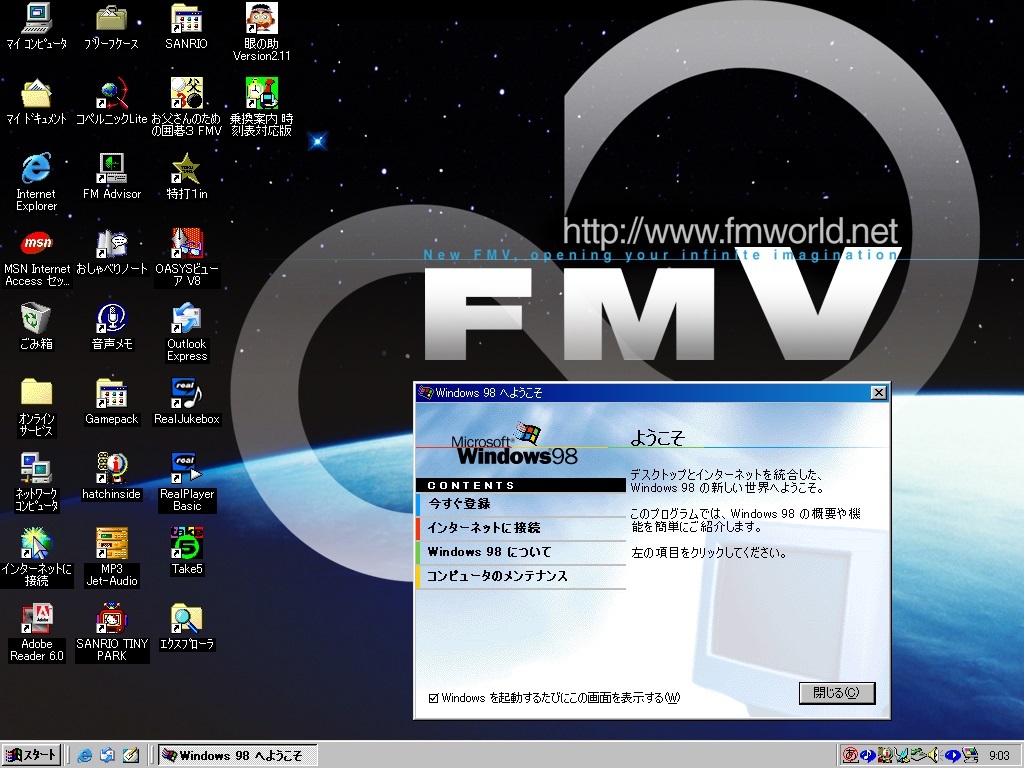Close the Windows 98 welcome window via X
The height and width of the screenshot is (768, 1024).
click(878, 392)
